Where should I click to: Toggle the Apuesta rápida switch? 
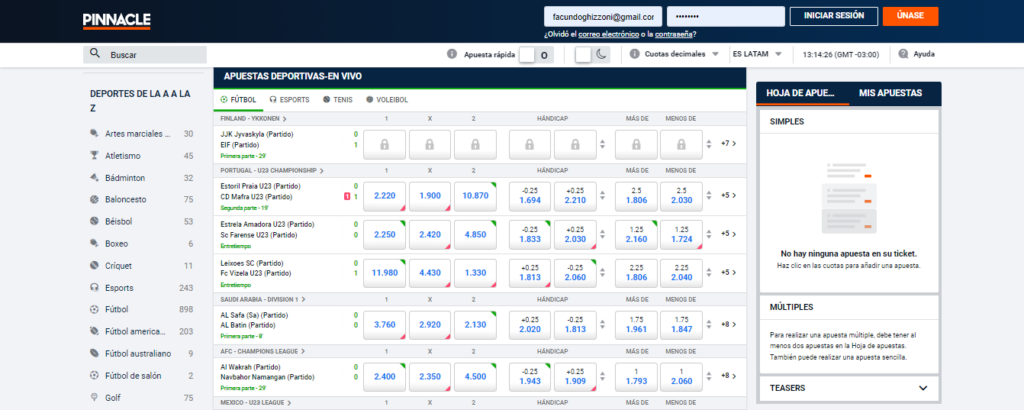coord(536,55)
